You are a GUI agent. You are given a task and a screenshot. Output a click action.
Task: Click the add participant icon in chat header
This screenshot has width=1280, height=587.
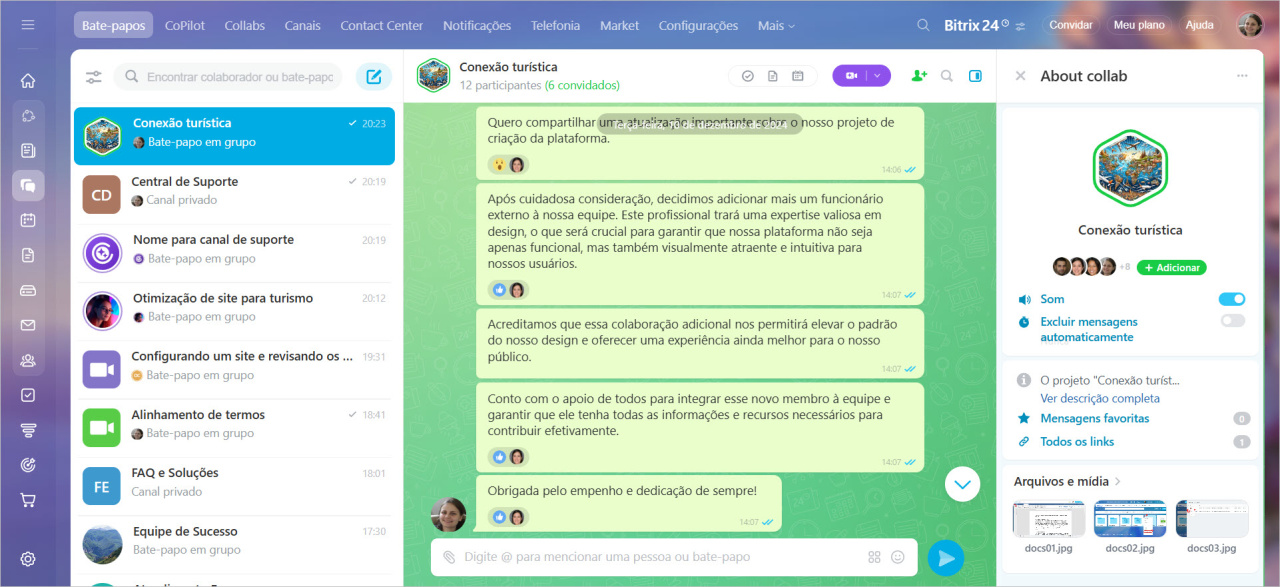[x=919, y=76]
